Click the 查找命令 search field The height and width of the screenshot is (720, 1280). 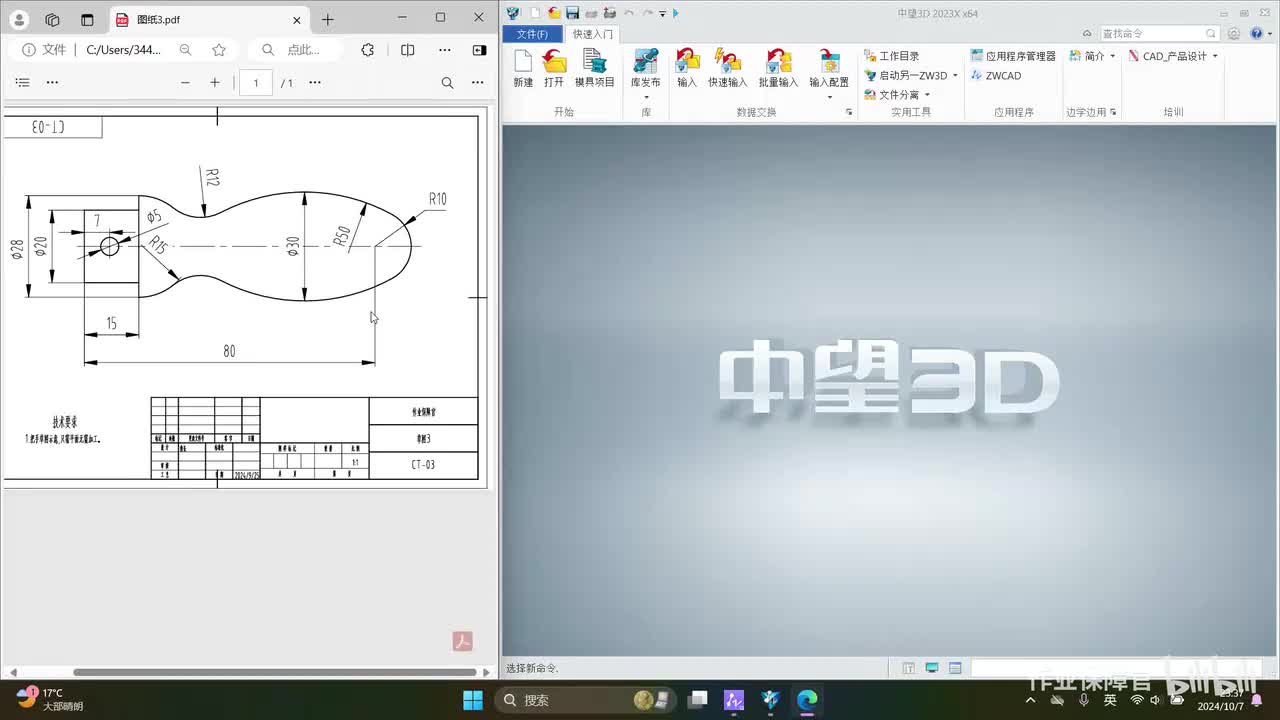1158,33
